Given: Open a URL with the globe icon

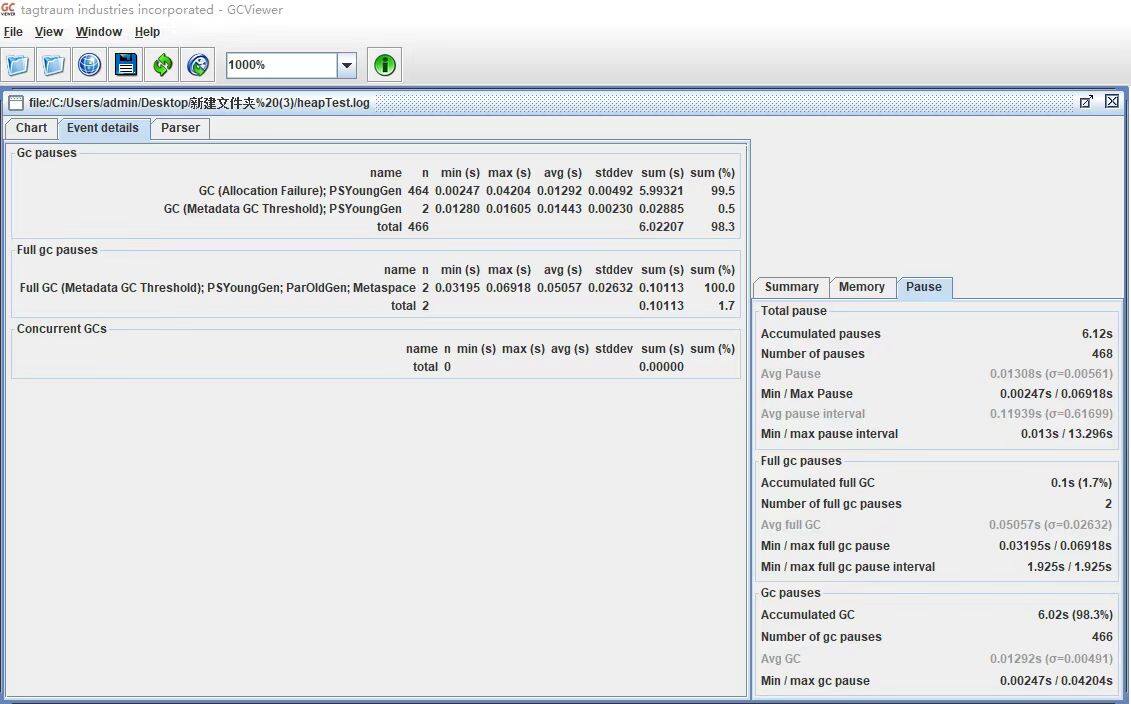Looking at the screenshot, I should (89, 65).
